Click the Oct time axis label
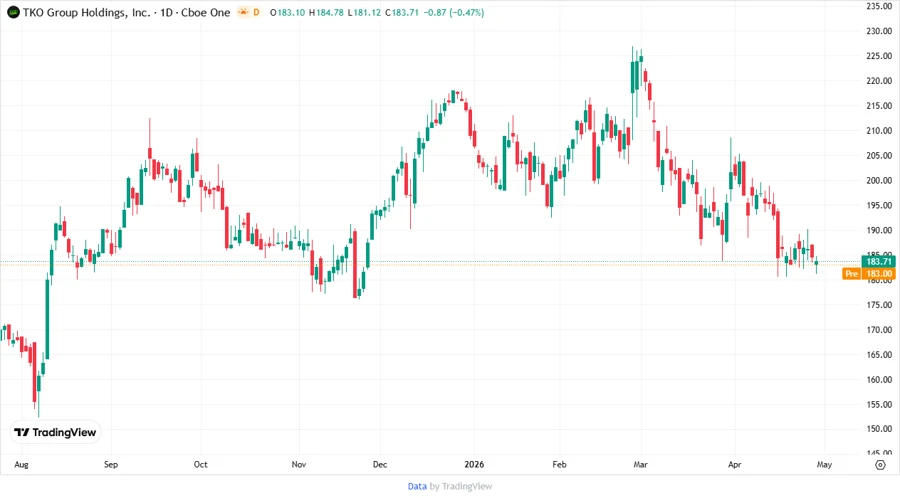 pos(200,464)
